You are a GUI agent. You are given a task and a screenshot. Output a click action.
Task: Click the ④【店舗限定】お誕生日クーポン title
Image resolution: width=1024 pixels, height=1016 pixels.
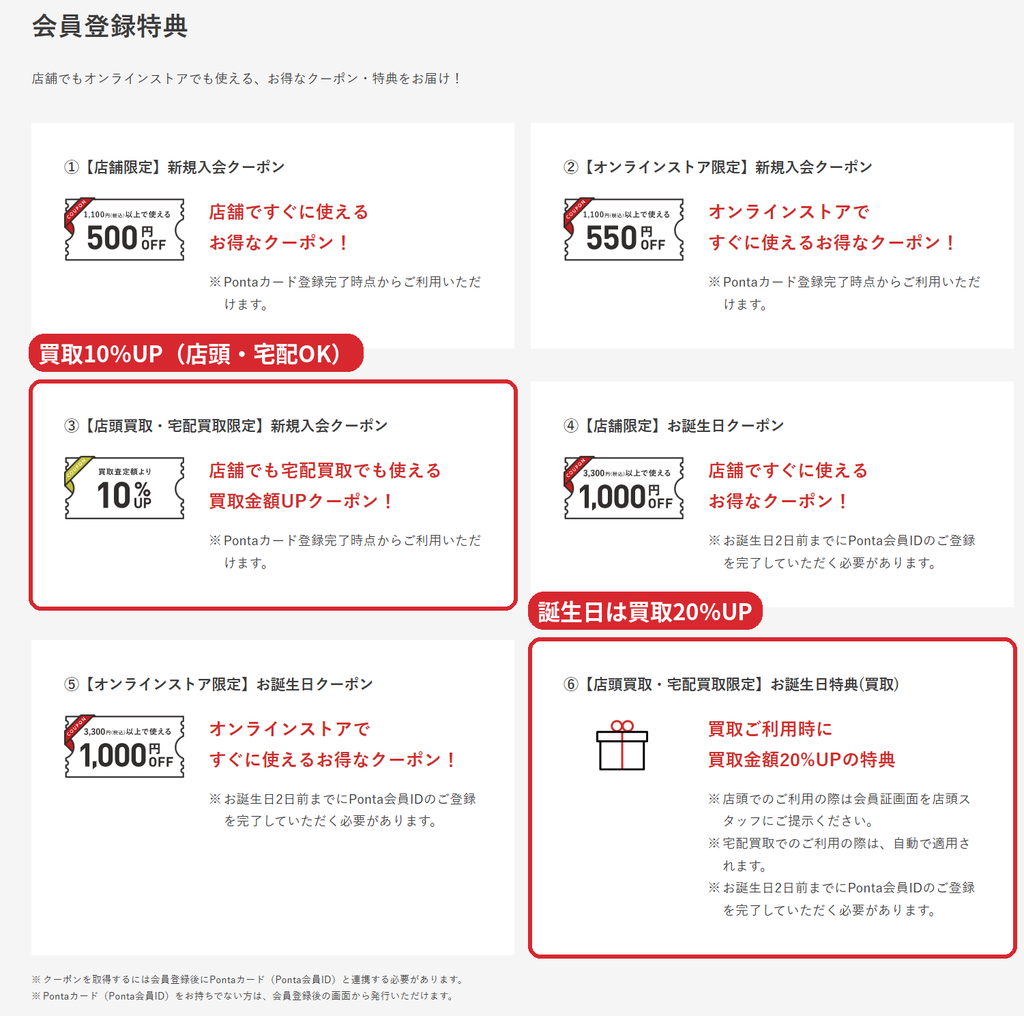click(x=673, y=426)
